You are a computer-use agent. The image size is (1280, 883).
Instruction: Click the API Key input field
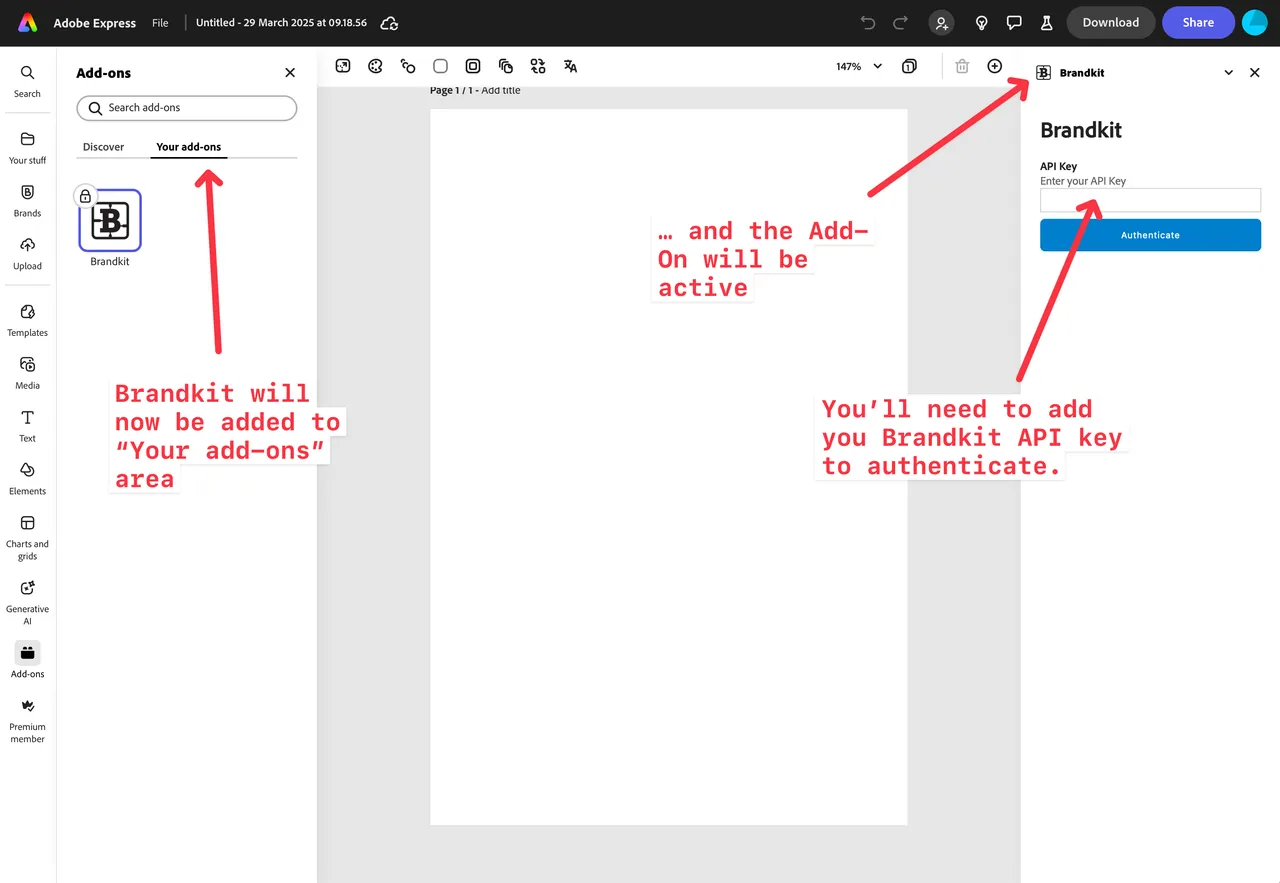[1150, 200]
